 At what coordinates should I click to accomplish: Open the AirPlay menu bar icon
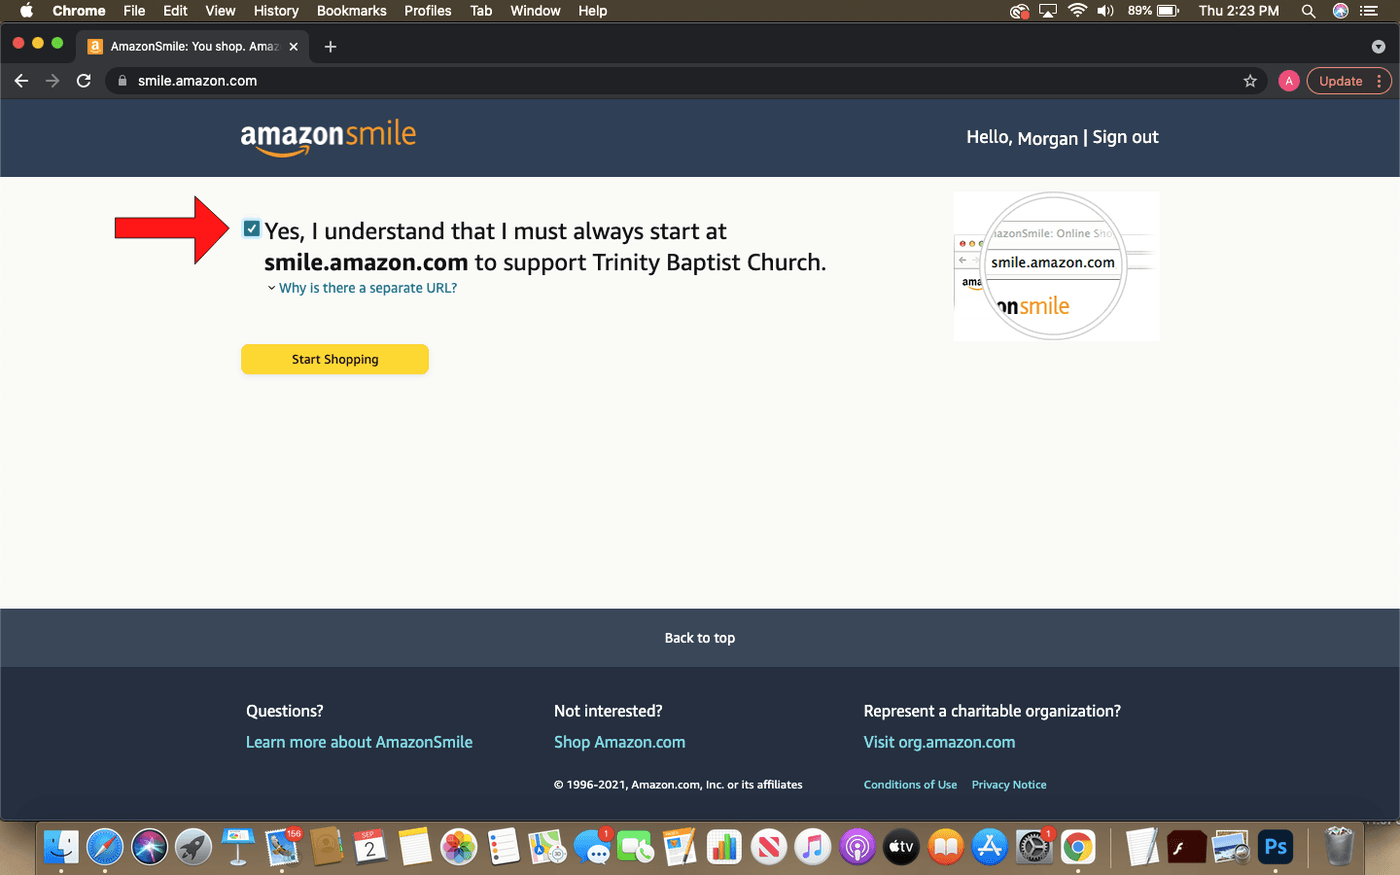[1048, 11]
